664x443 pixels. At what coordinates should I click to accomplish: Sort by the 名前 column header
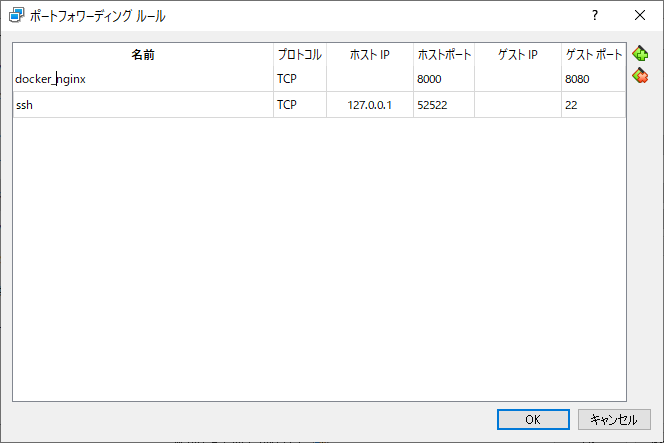coord(143,55)
